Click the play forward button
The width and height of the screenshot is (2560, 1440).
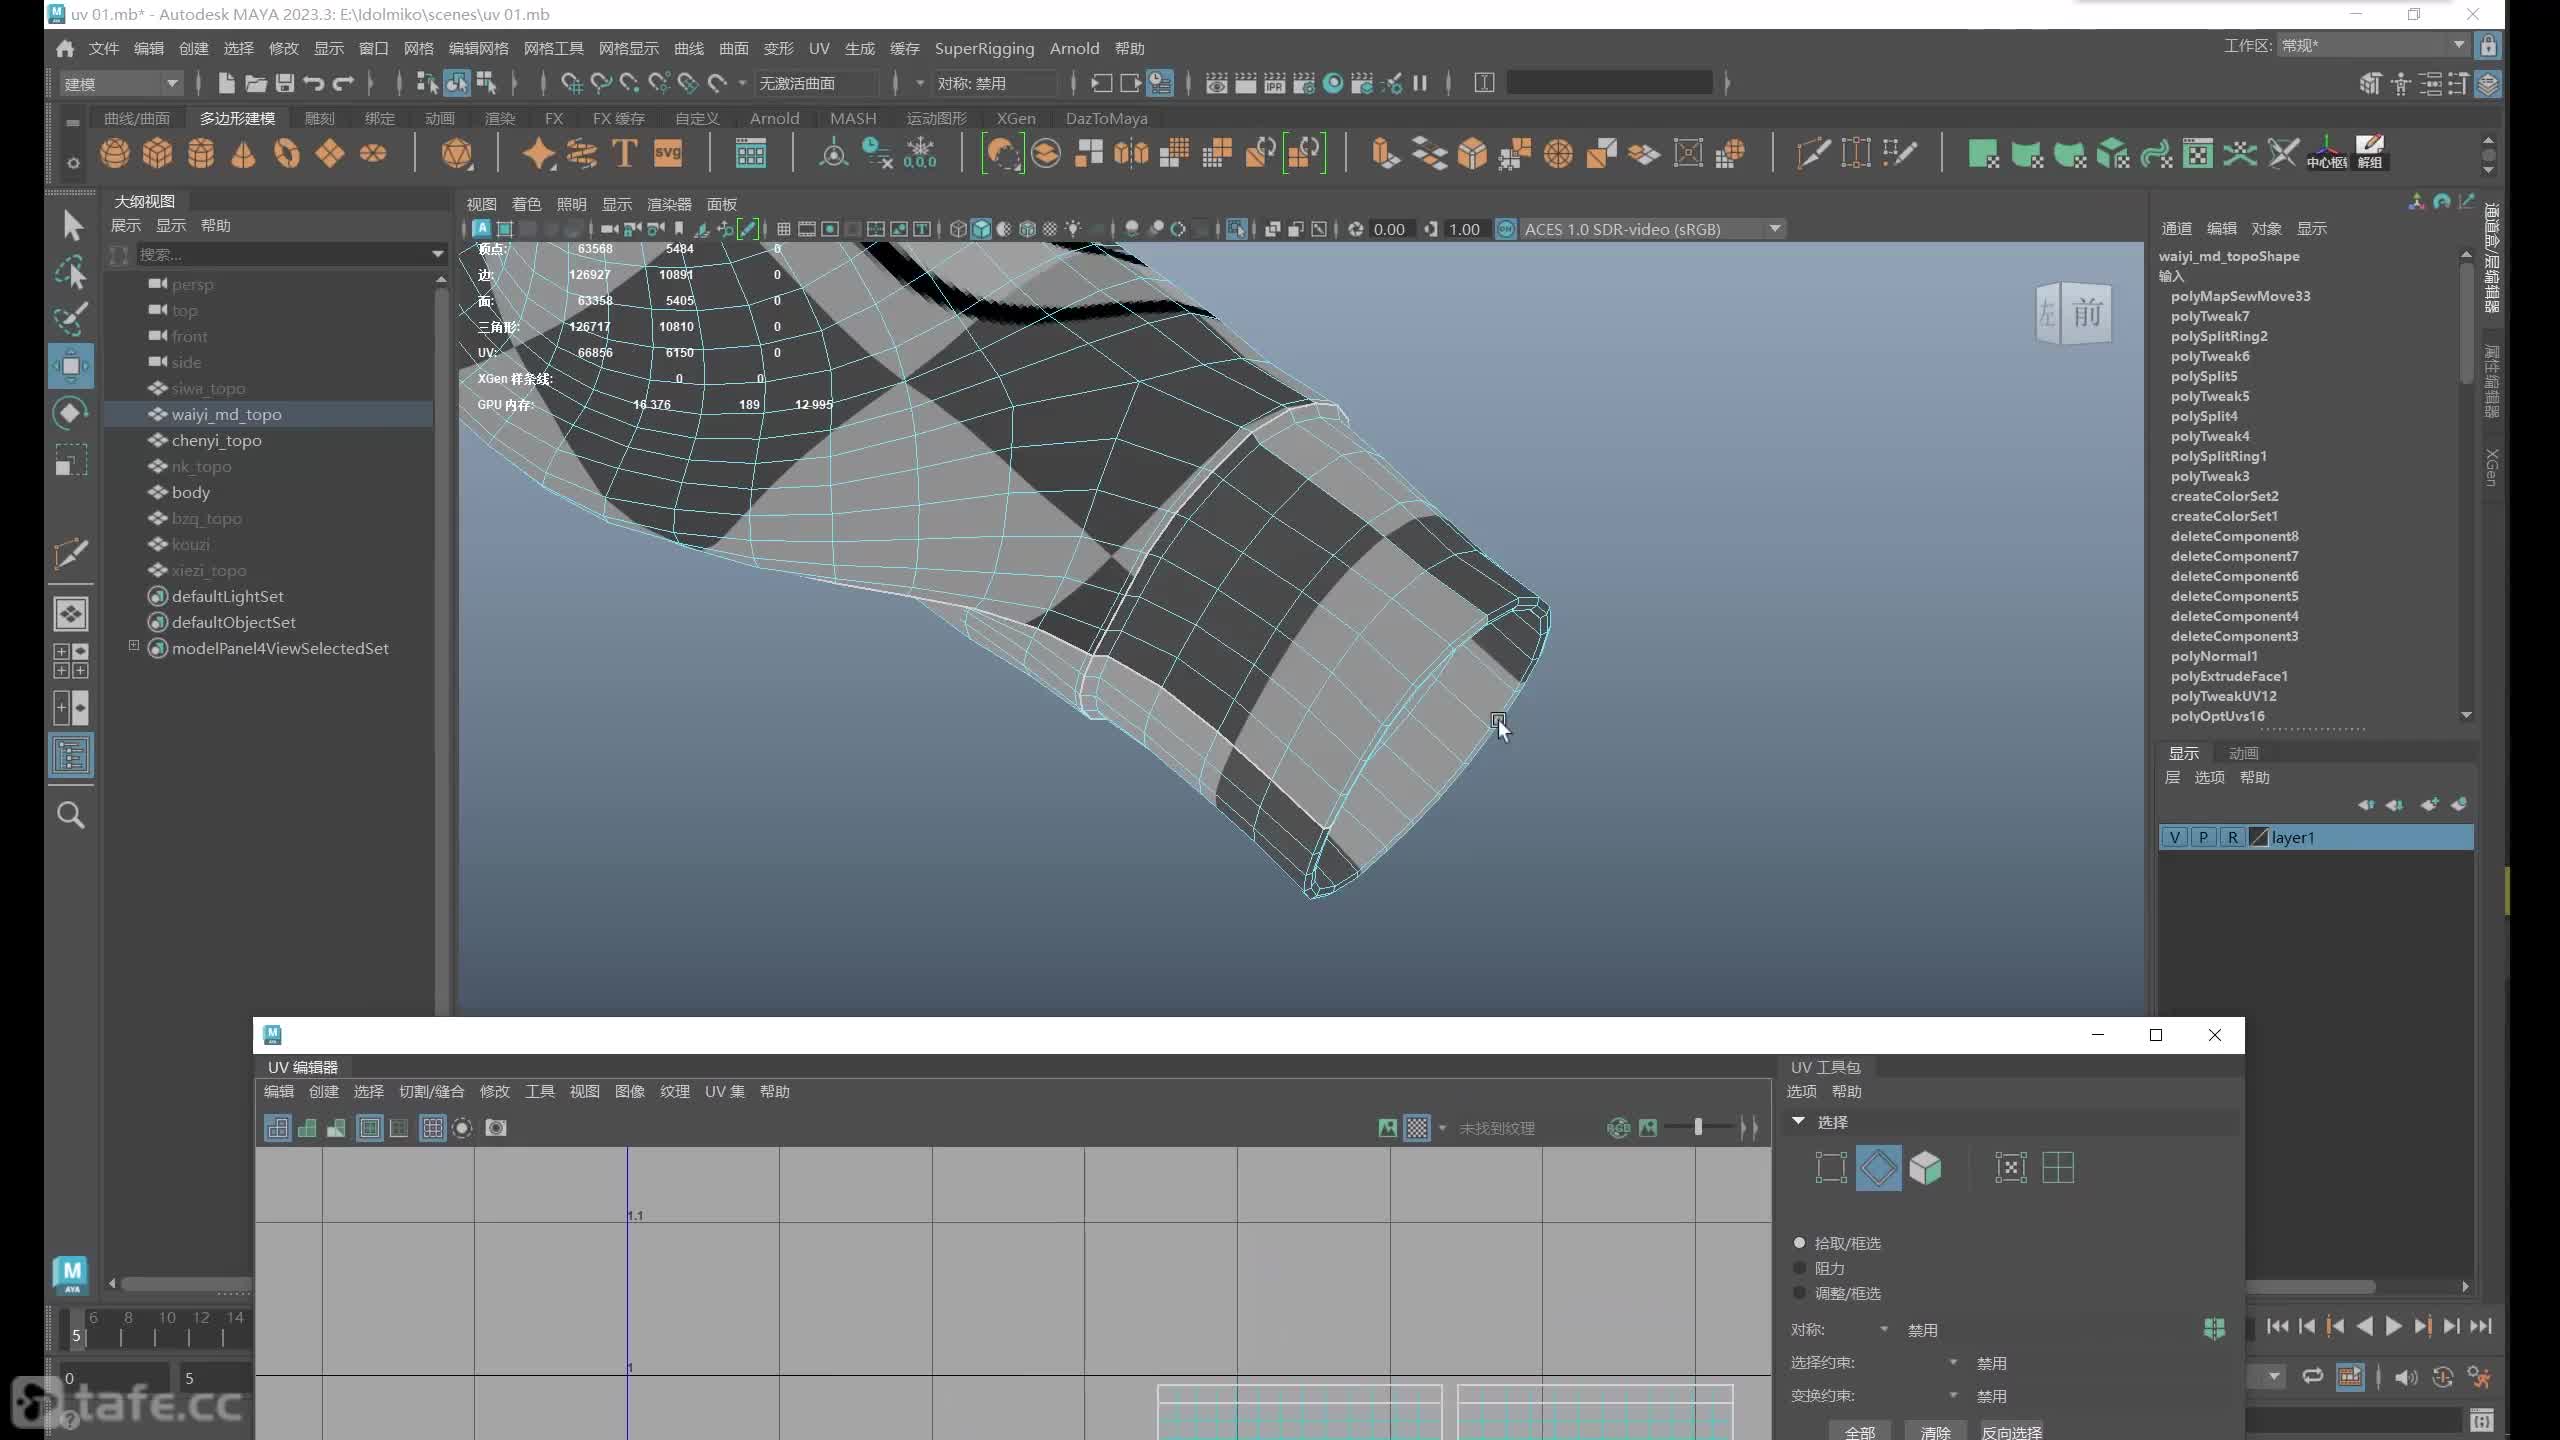[2393, 1326]
